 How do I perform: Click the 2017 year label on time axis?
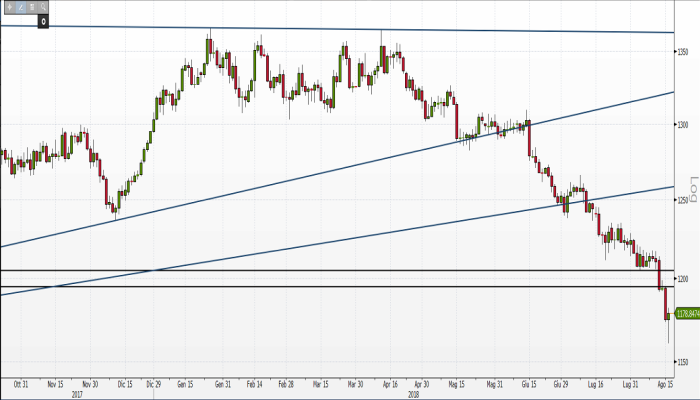pos(77,393)
